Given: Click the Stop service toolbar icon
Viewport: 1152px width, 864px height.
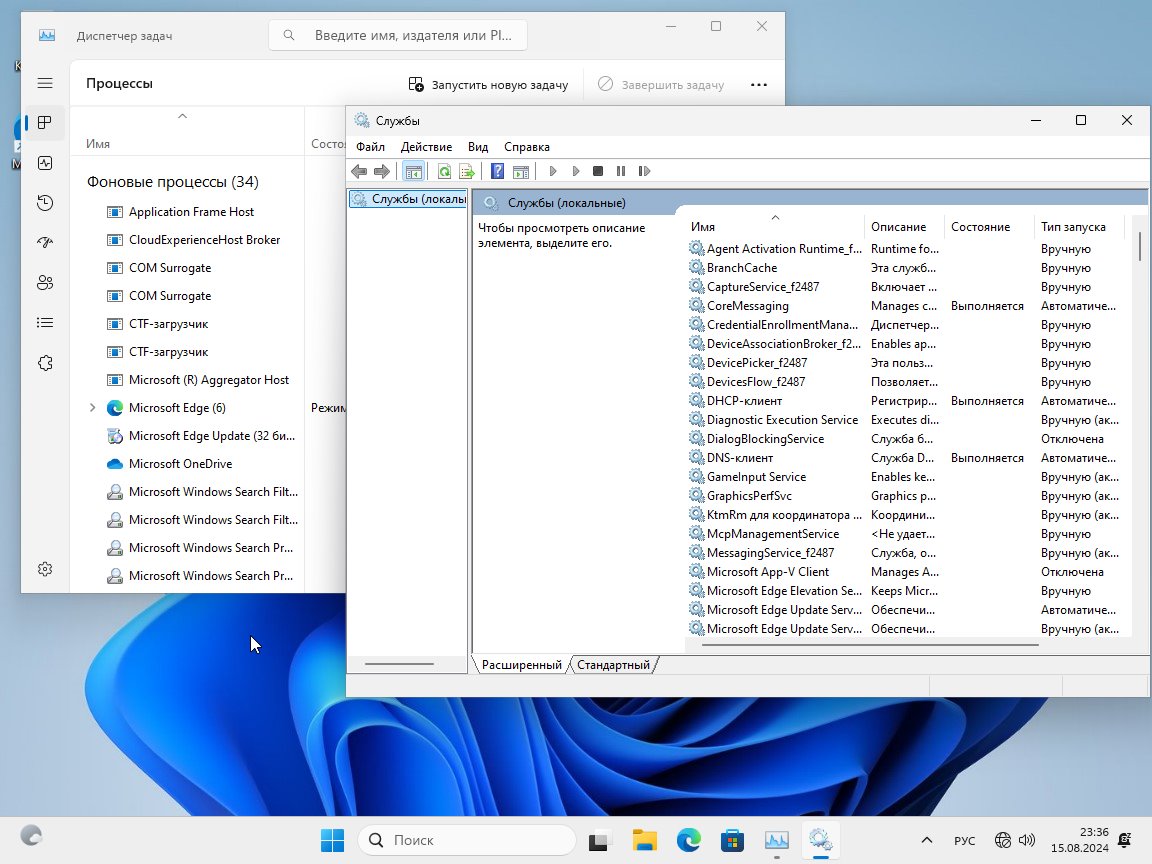Looking at the screenshot, I should coord(598,172).
